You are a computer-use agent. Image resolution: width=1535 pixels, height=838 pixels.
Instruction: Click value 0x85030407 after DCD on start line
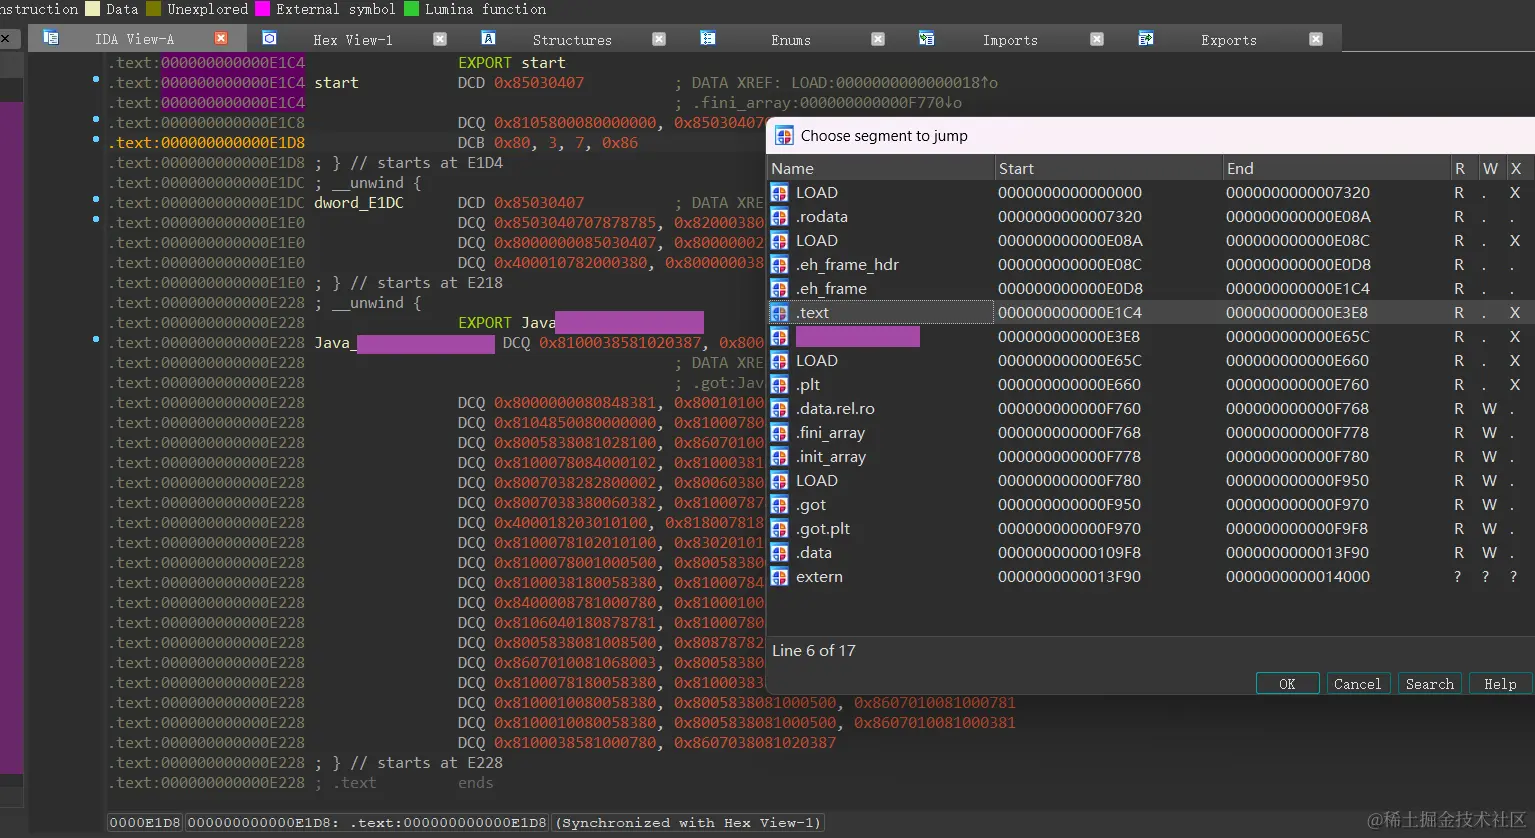point(539,83)
